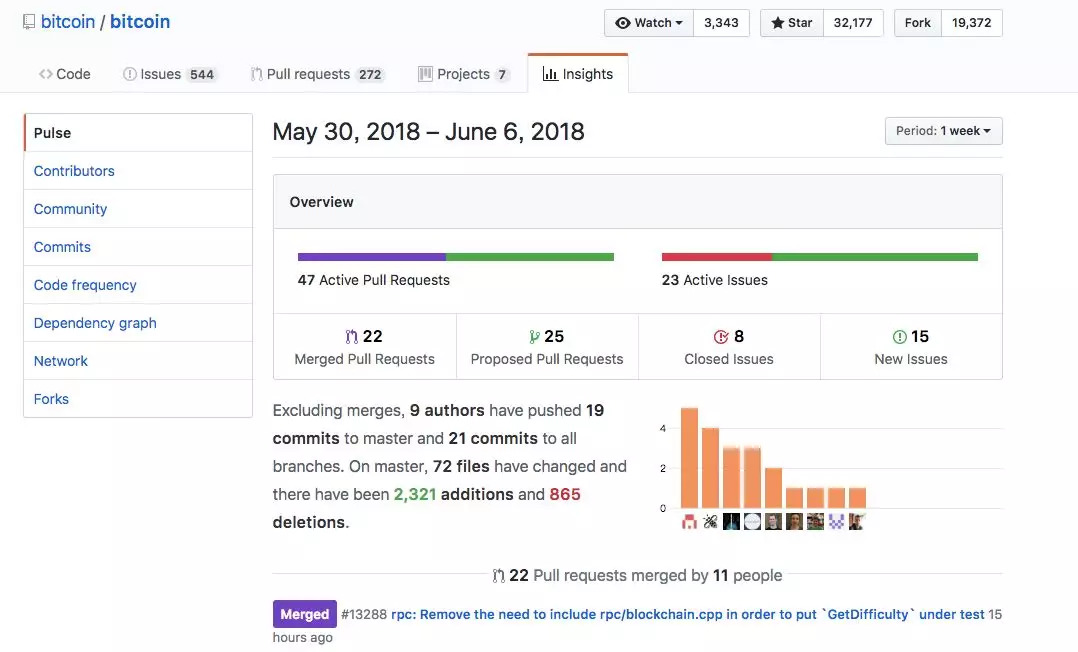Fork the bitcoin repository

tap(917, 23)
